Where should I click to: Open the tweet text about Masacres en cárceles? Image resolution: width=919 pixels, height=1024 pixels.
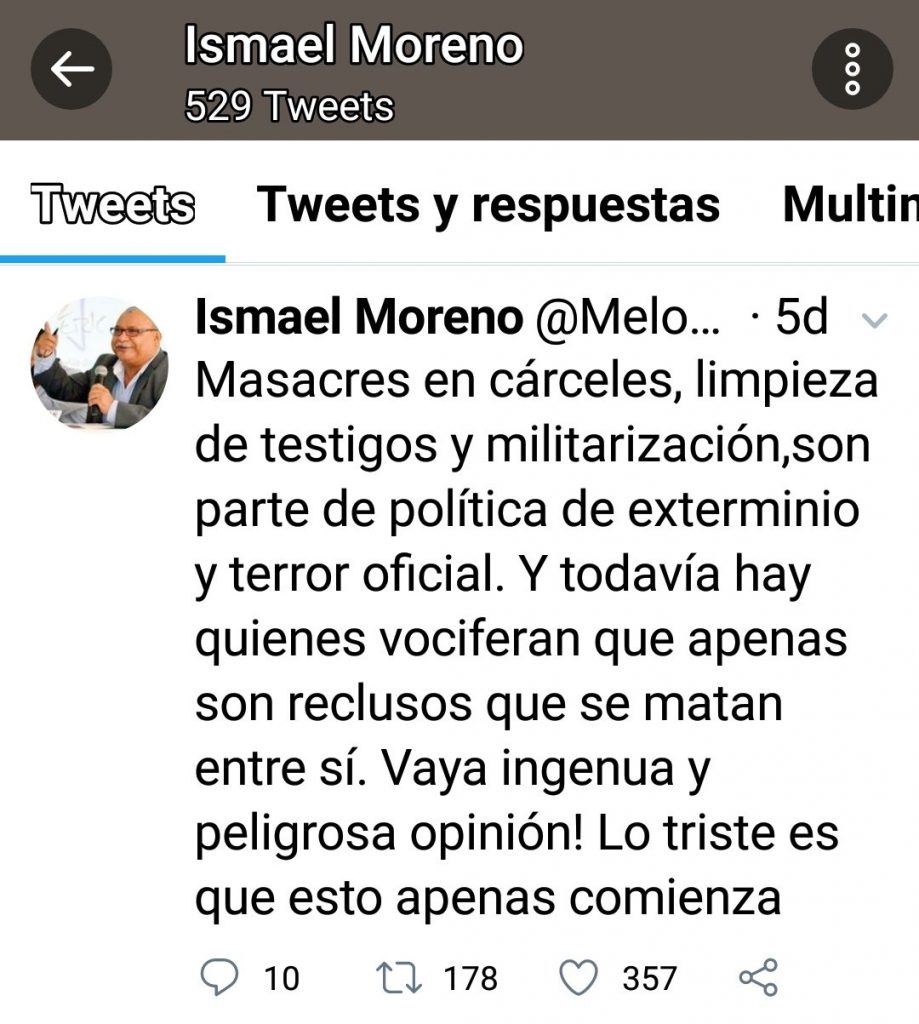click(x=536, y=639)
